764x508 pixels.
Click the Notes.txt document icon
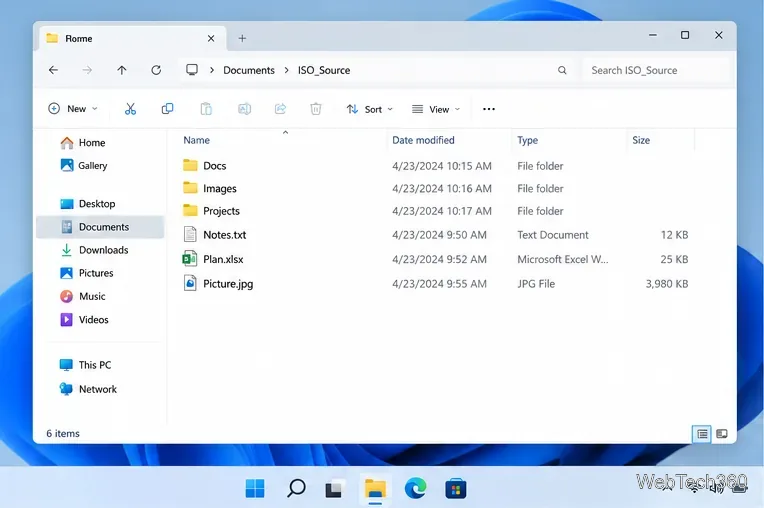click(x=190, y=234)
